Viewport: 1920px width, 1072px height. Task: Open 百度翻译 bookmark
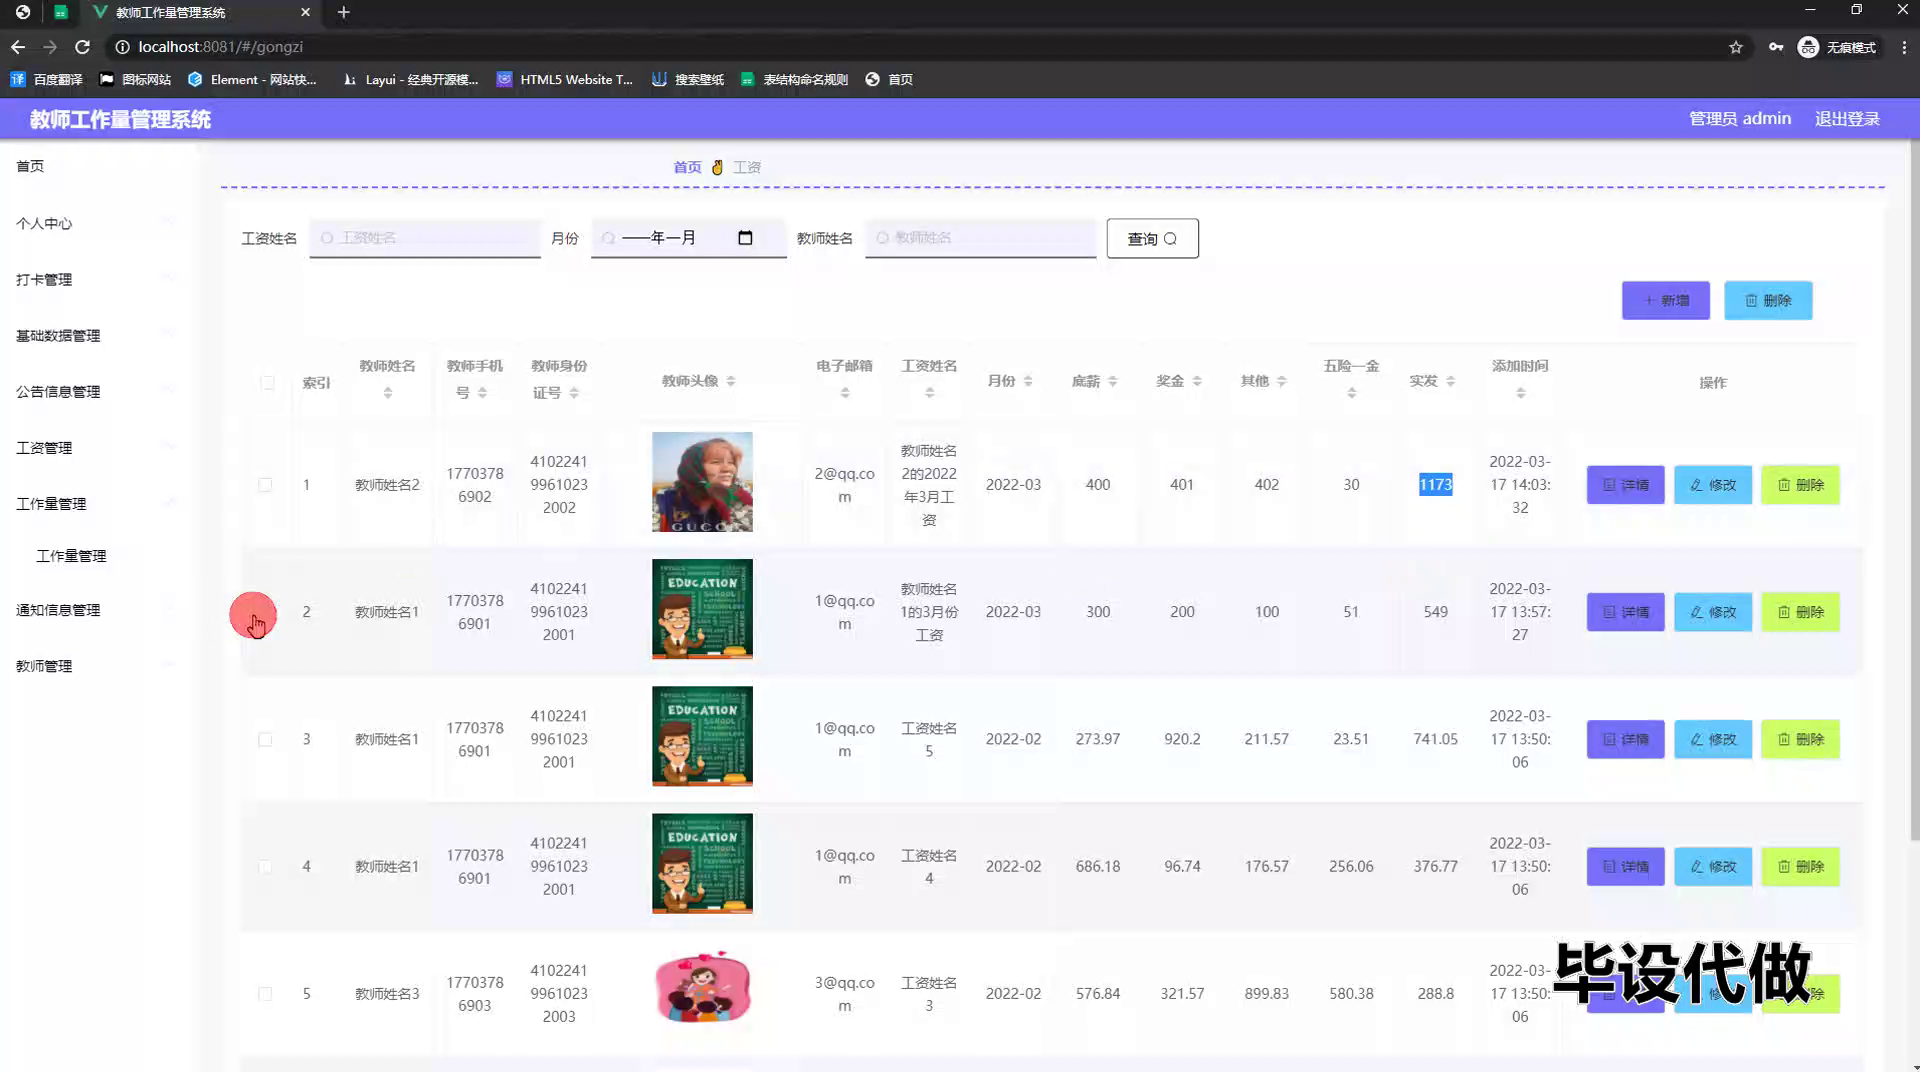(47, 79)
